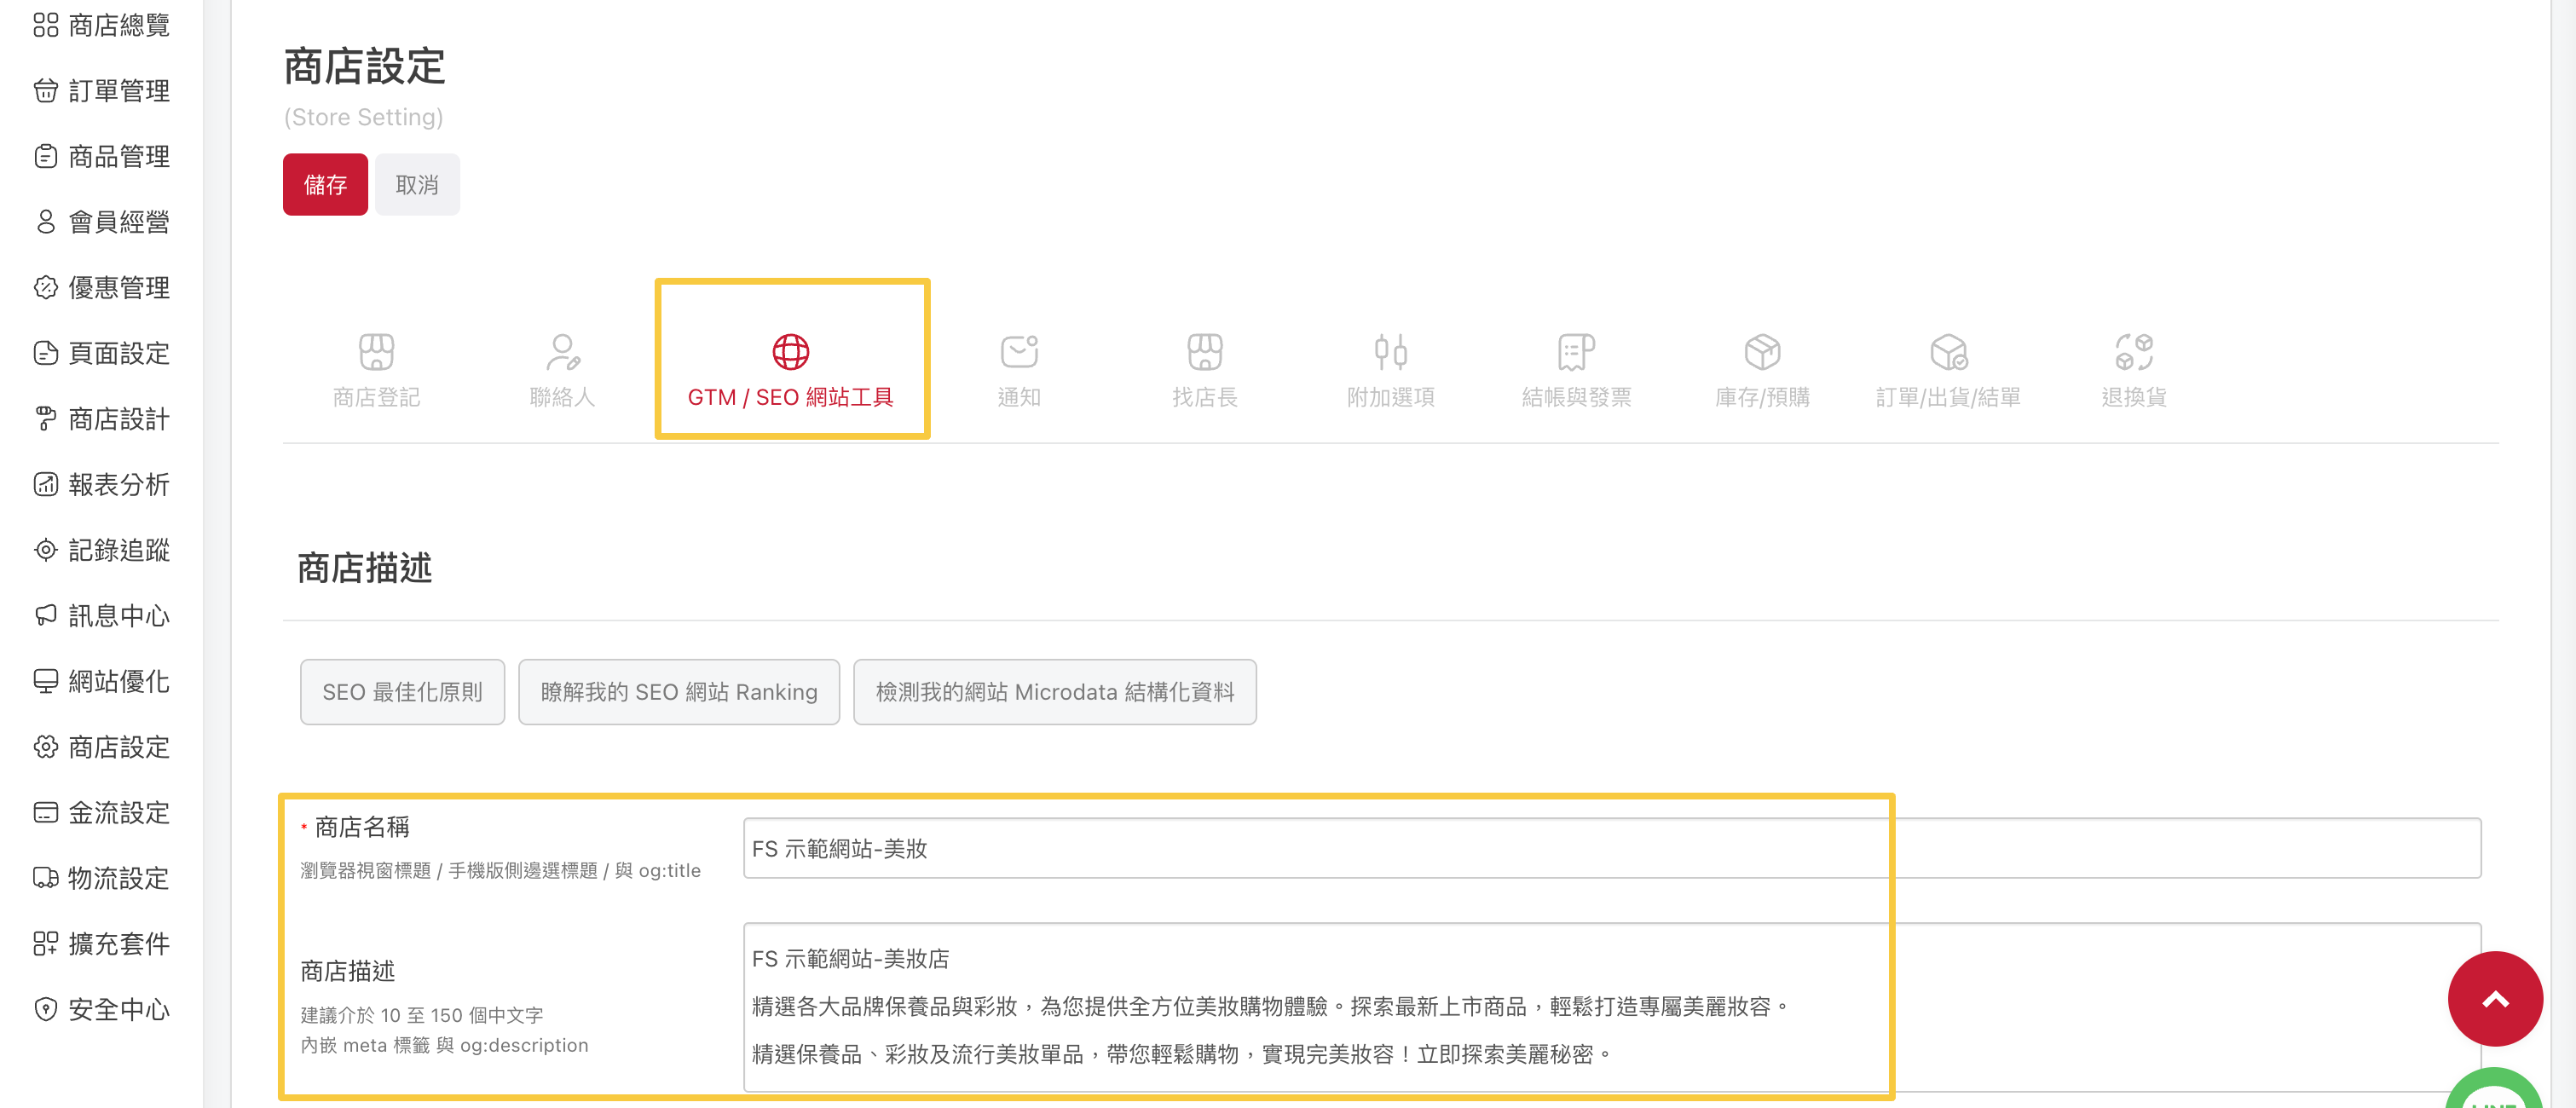Click the 通知 notification icon
This screenshot has height=1108, width=2576.
click(x=1019, y=352)
